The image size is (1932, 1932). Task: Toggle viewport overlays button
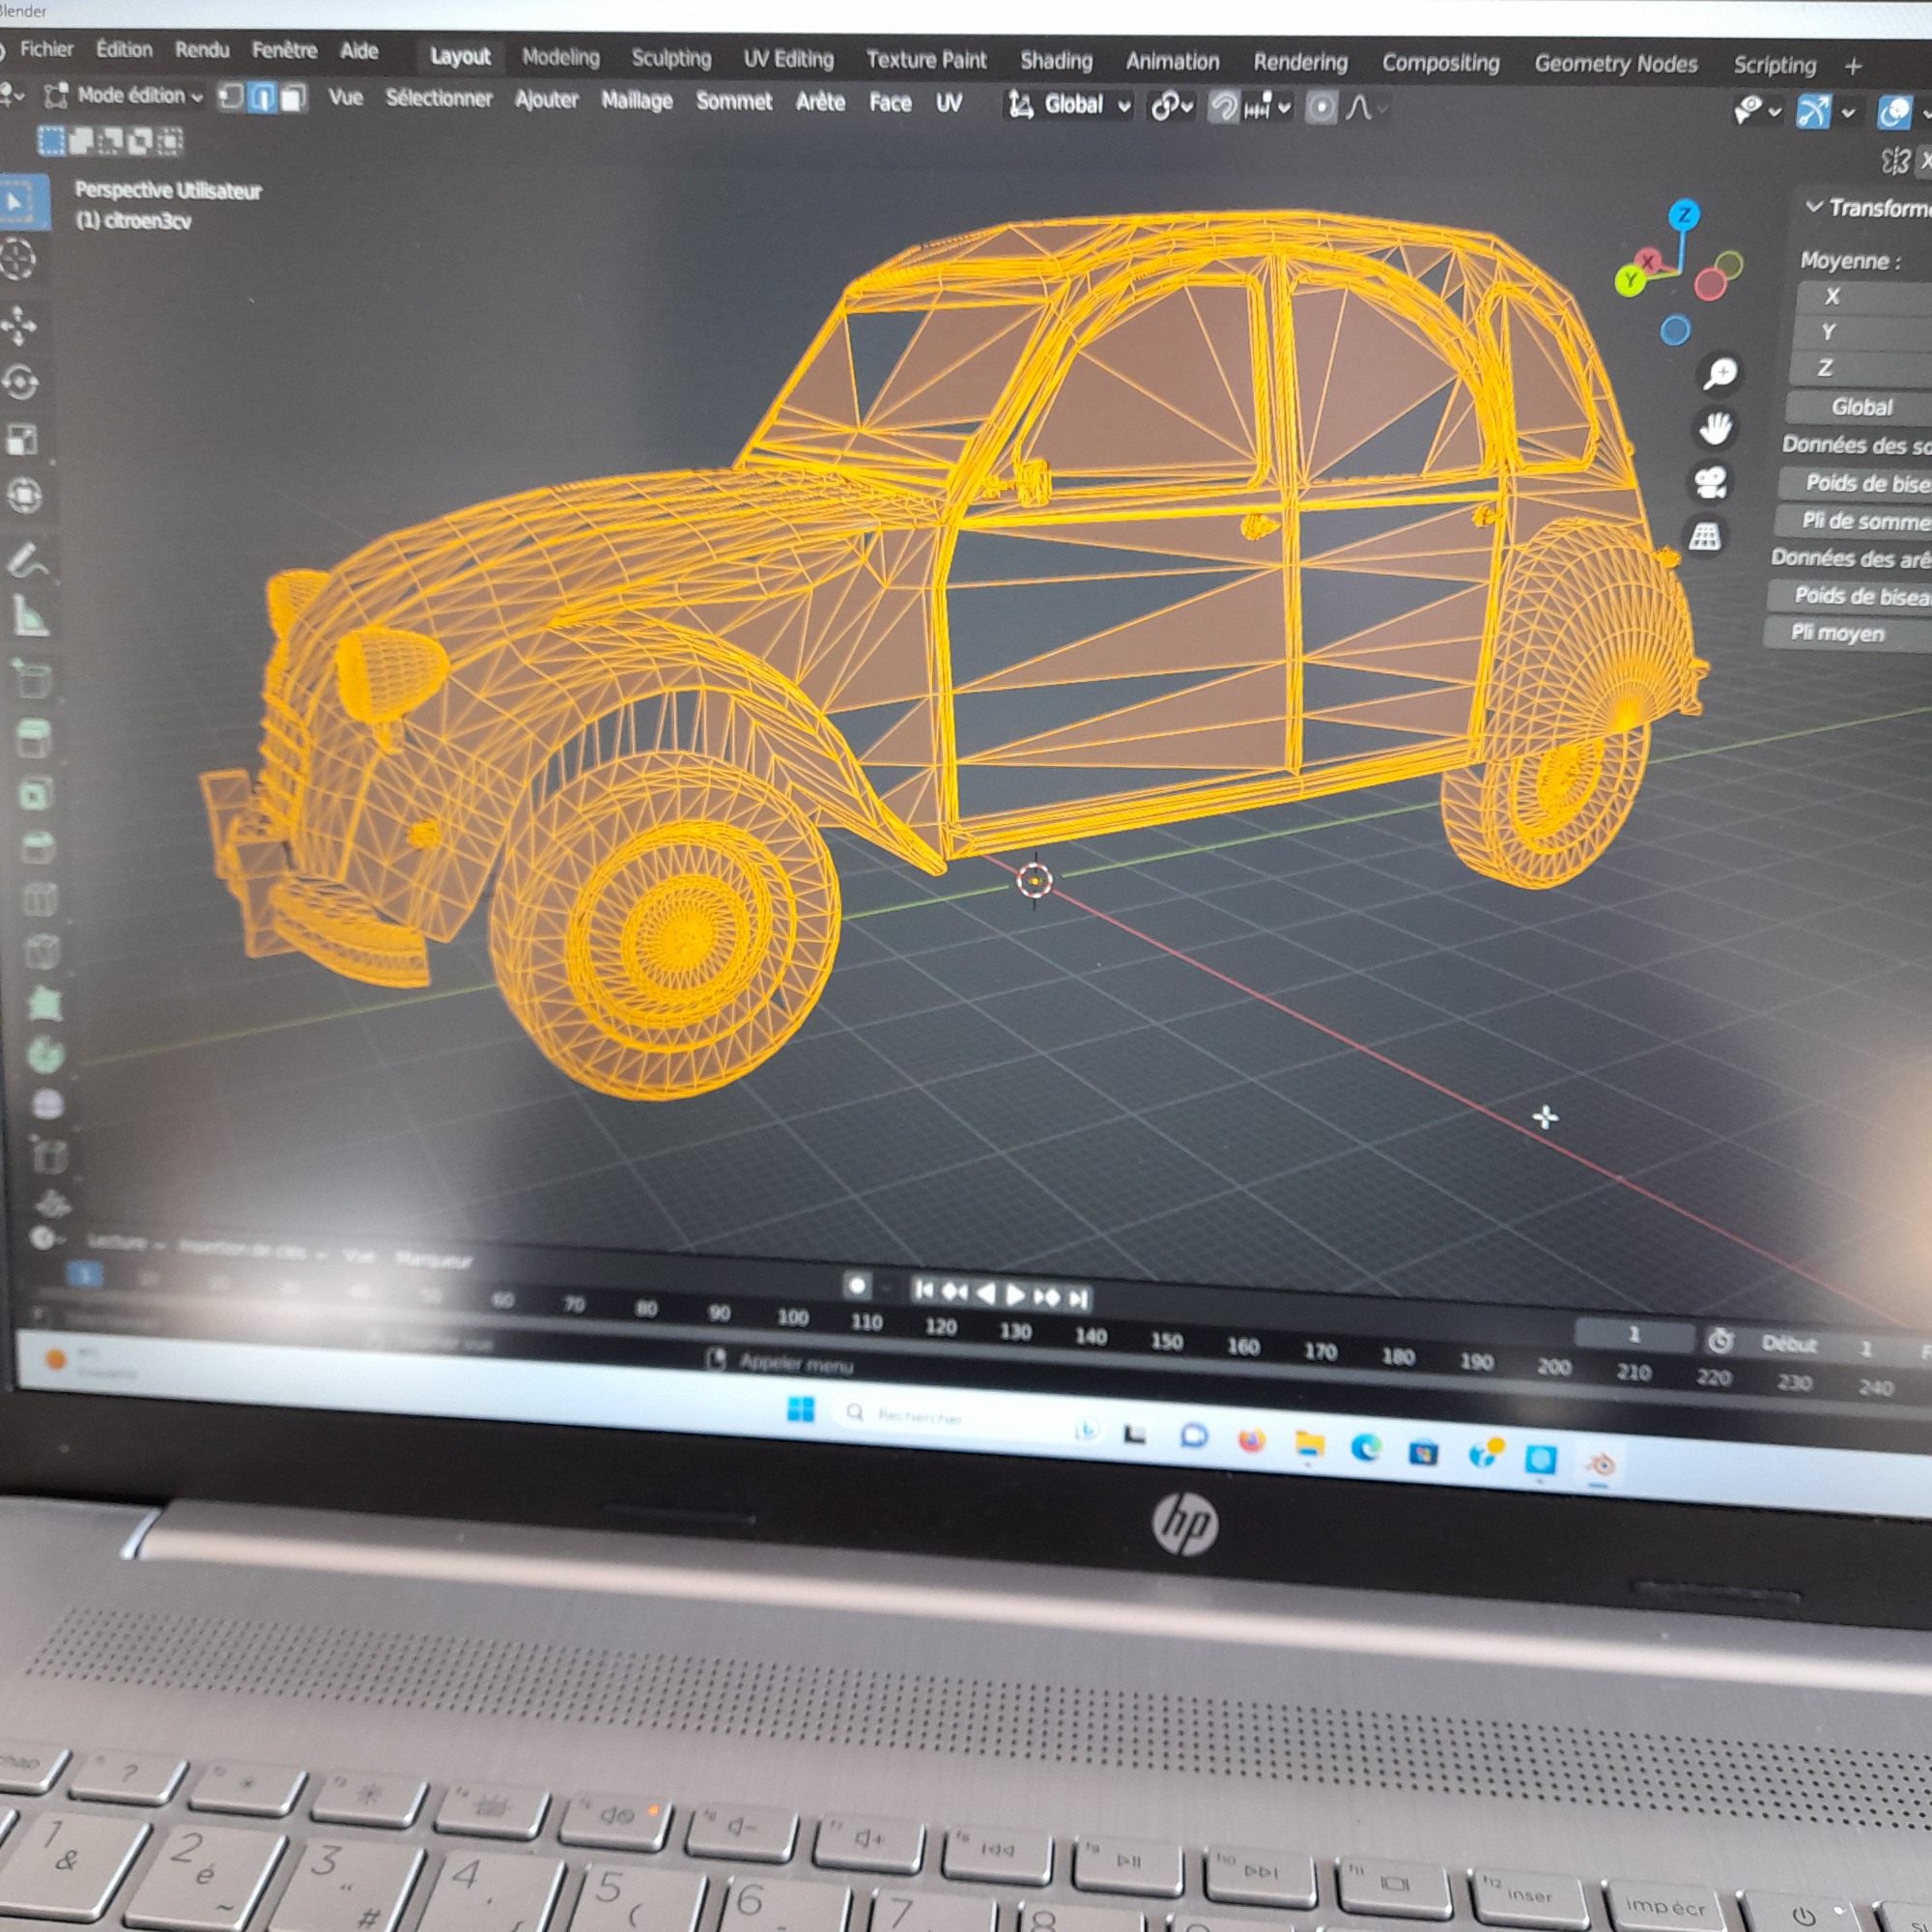pyautogui.click(x=1895, y=113)
